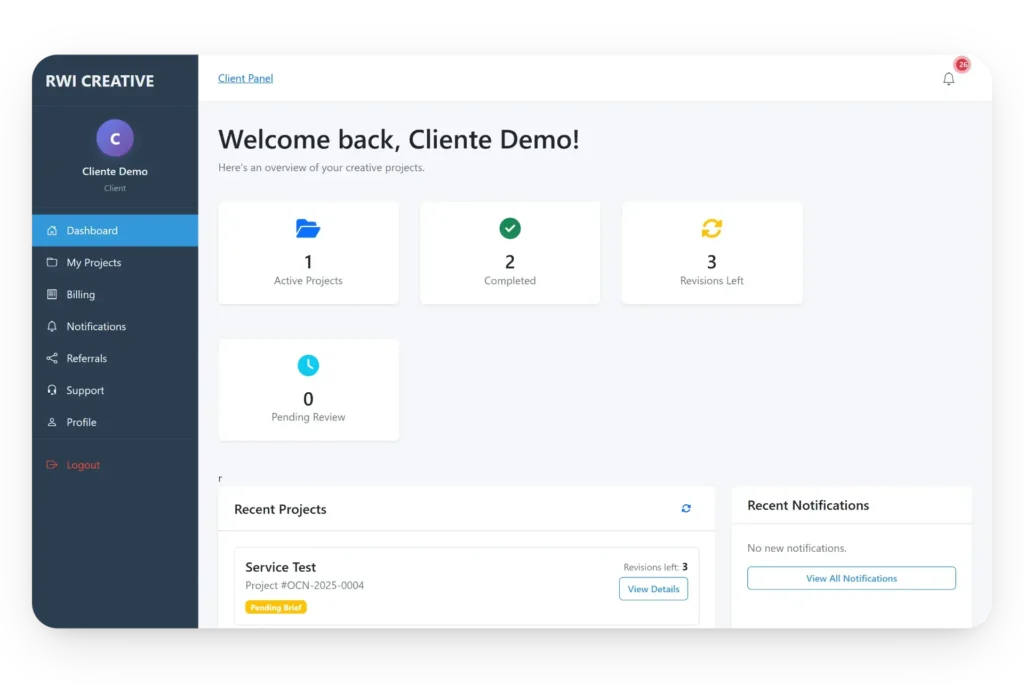Click the My Projects folder icon
Screen dimensions: 1024x683
(51, 262)
